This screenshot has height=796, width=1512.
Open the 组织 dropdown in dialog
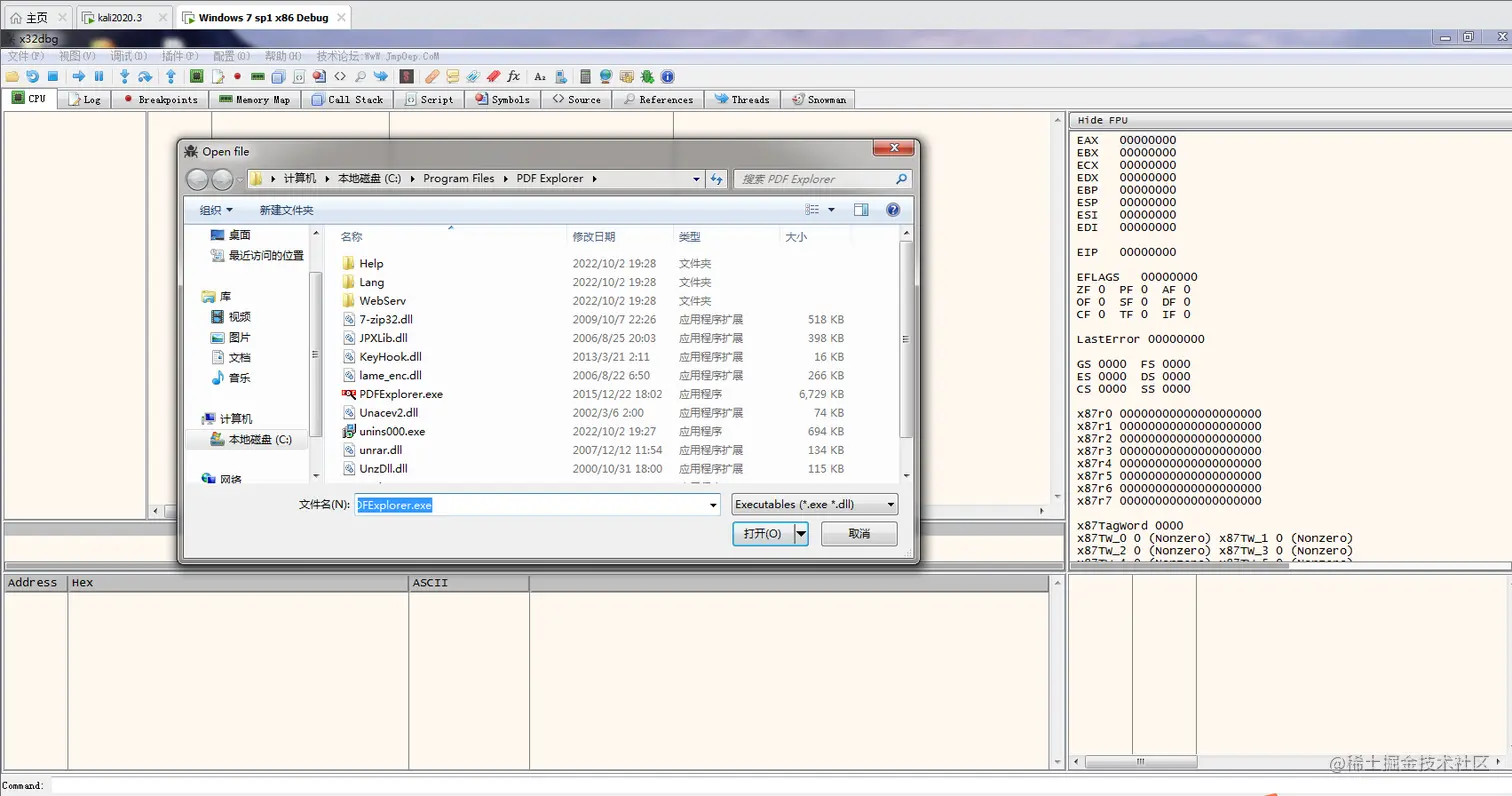(x=216, y=210)
